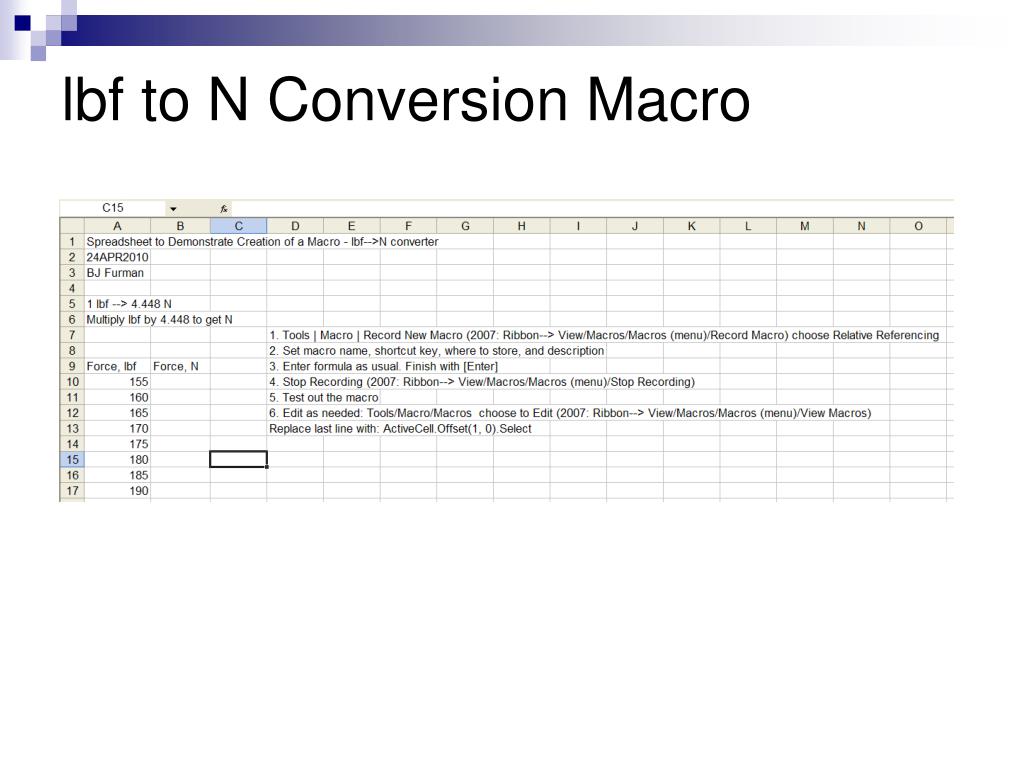The width and height of the screenshot is (1024, 768).
Task: Select column G header
Action: click(465, 226)
